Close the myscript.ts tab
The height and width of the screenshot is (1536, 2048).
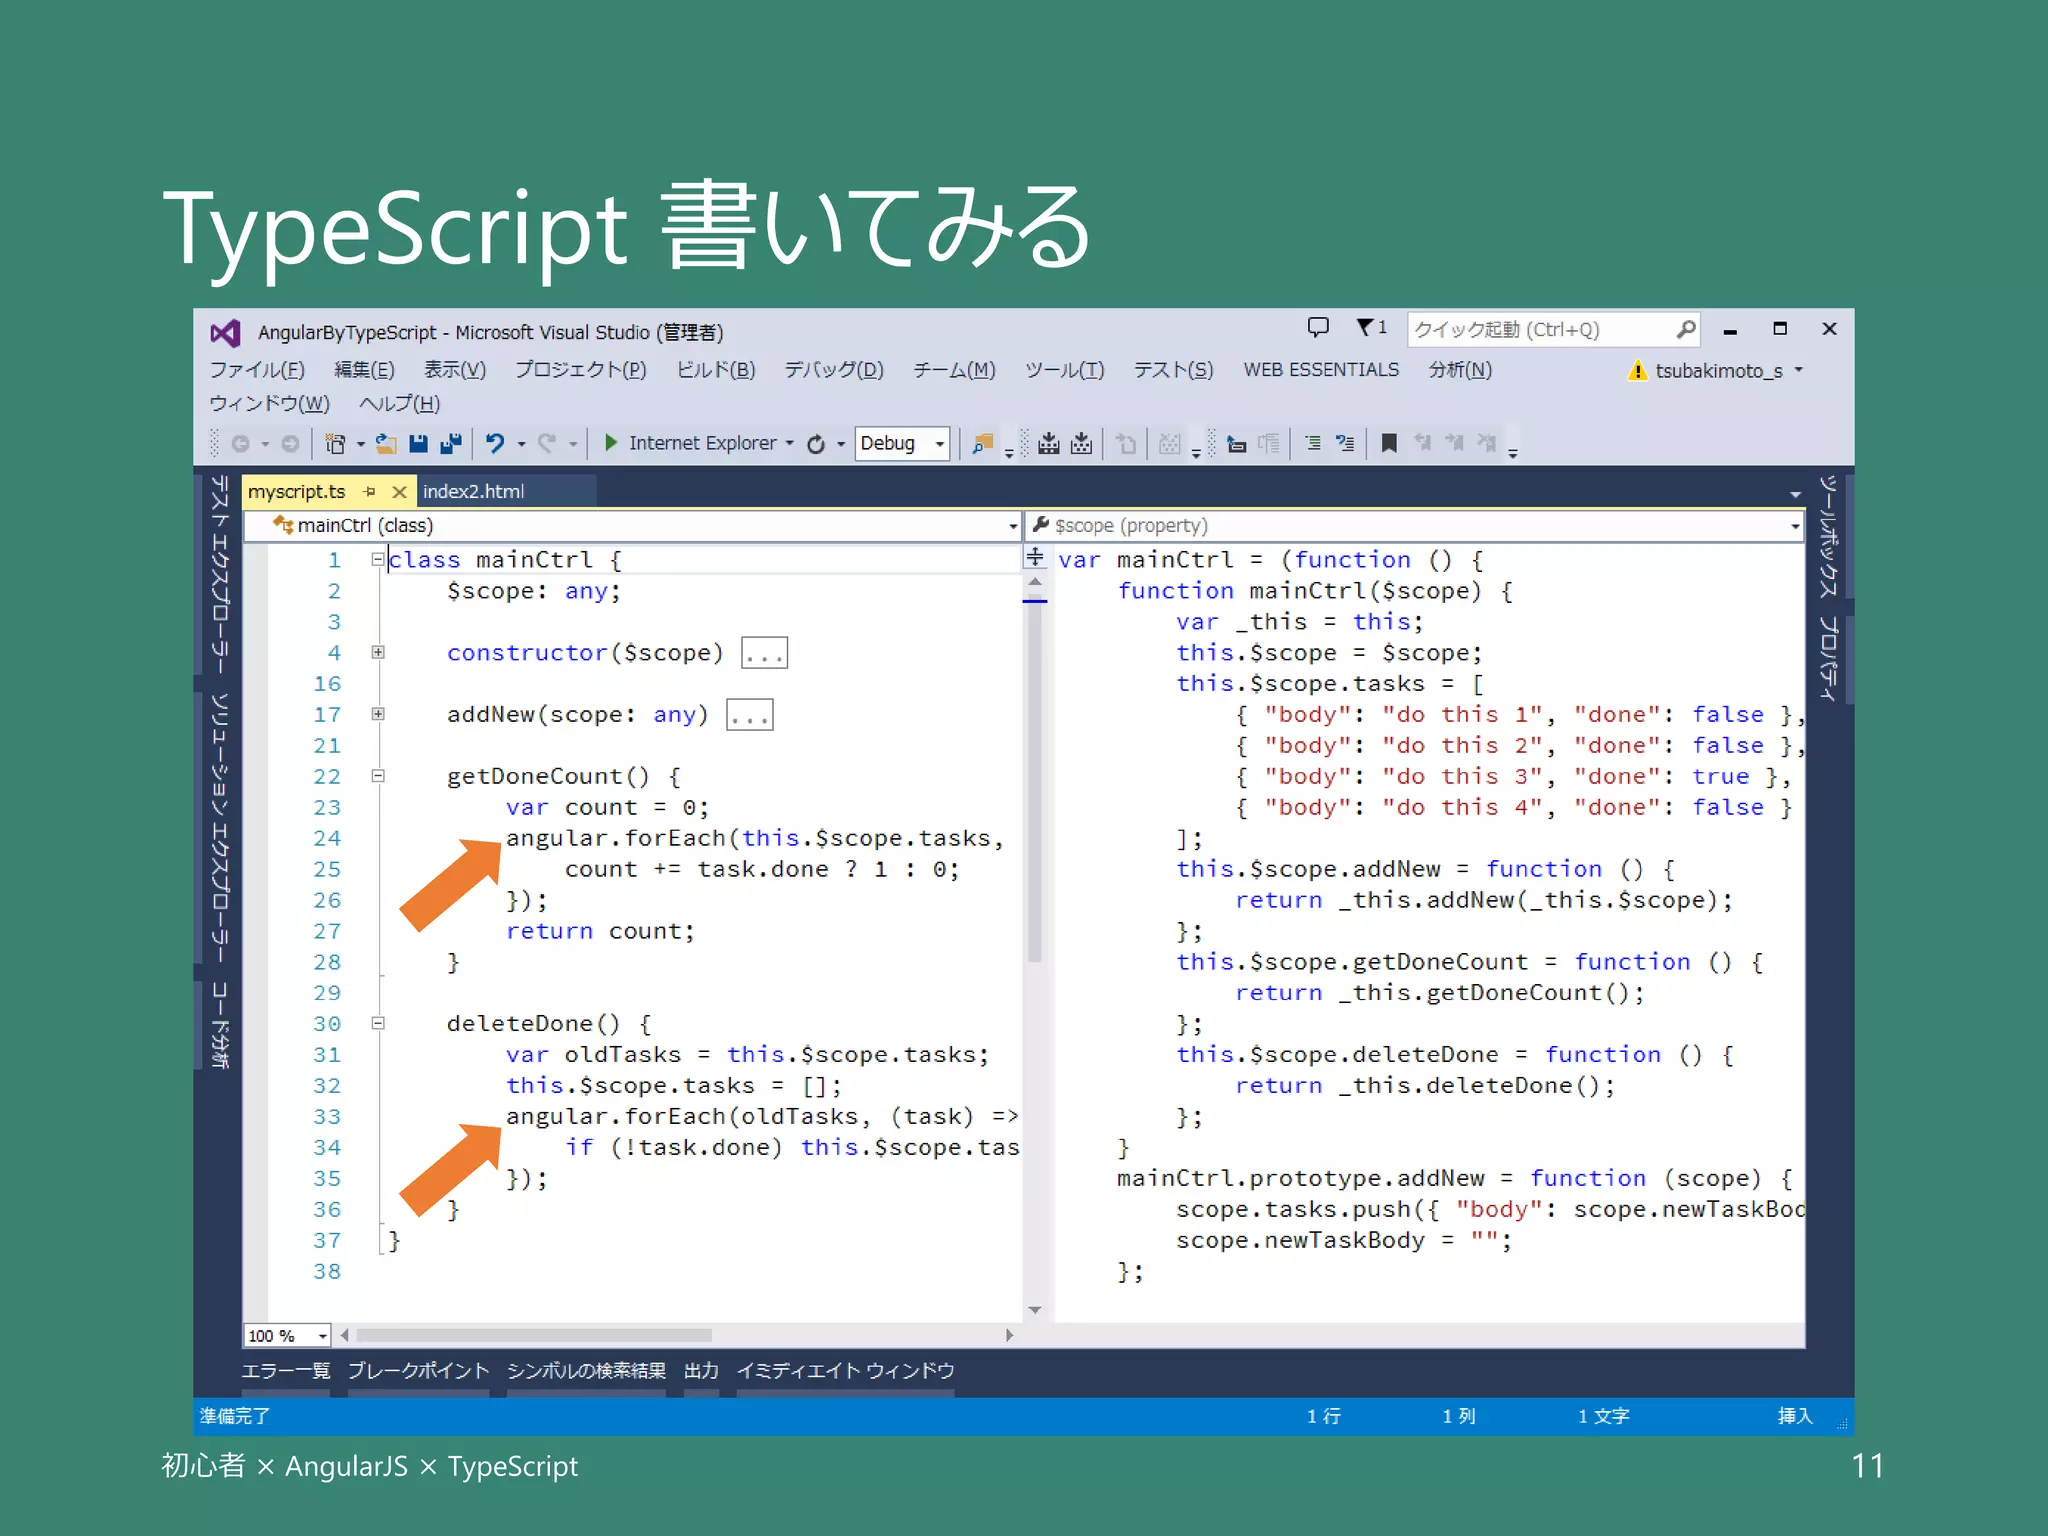pos(399,492)
